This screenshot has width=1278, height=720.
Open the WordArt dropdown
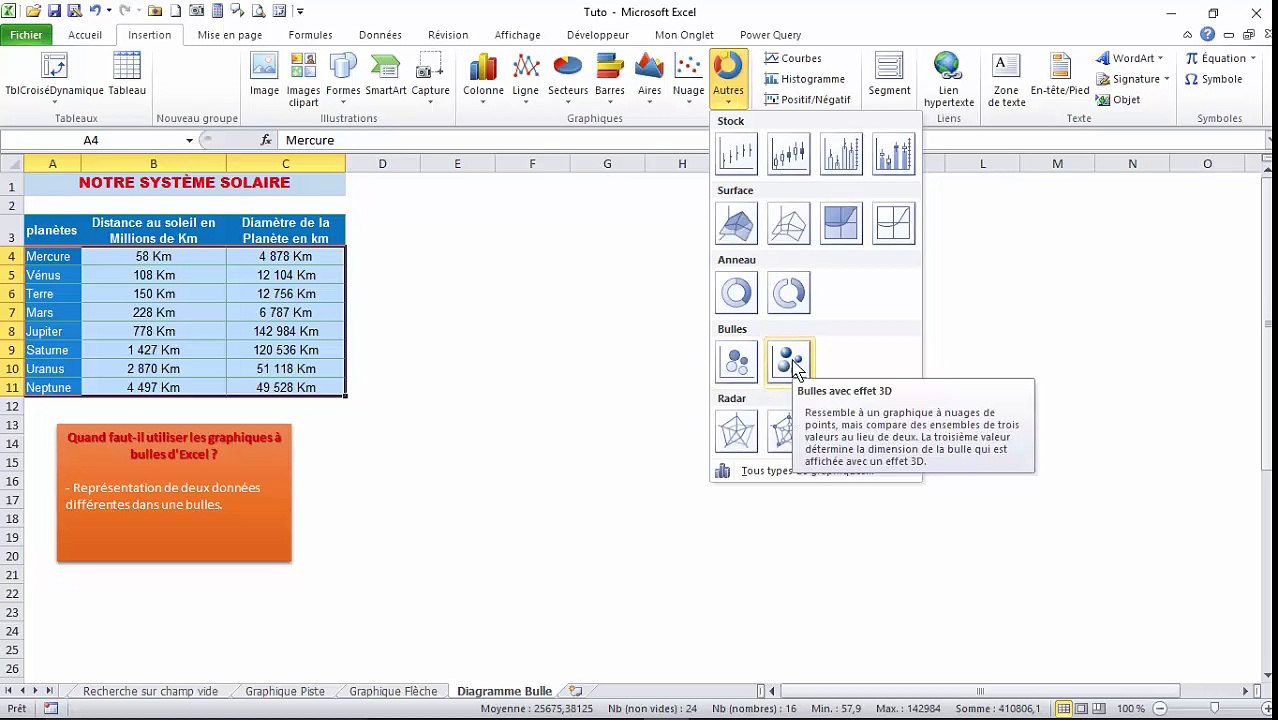click(x=1129, y=58)
